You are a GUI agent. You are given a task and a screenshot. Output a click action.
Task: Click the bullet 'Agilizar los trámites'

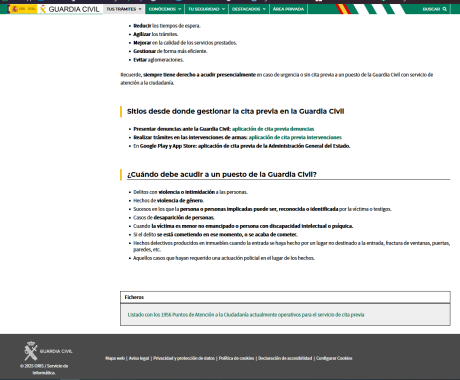coord(156,34)
